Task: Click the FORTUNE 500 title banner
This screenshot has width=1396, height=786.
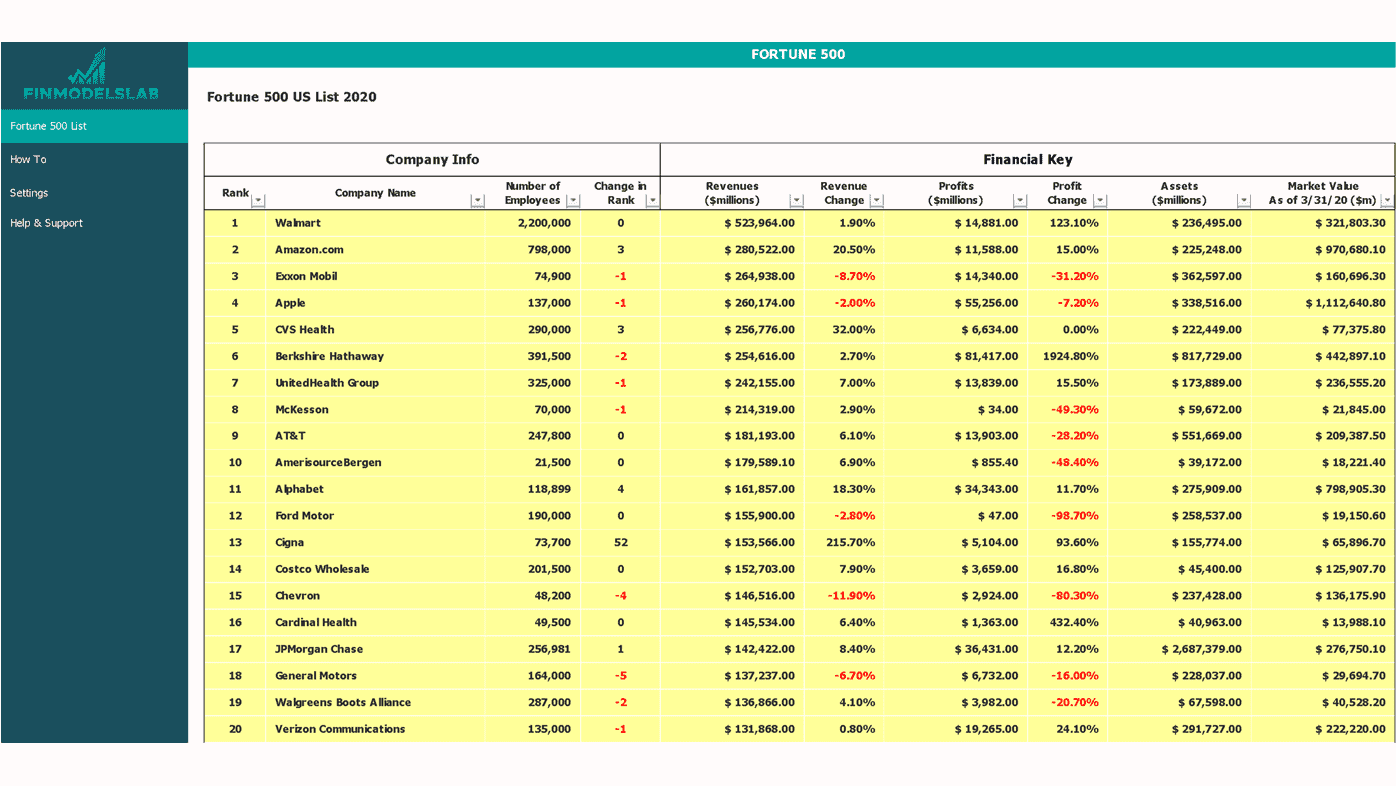Action: 791,55
